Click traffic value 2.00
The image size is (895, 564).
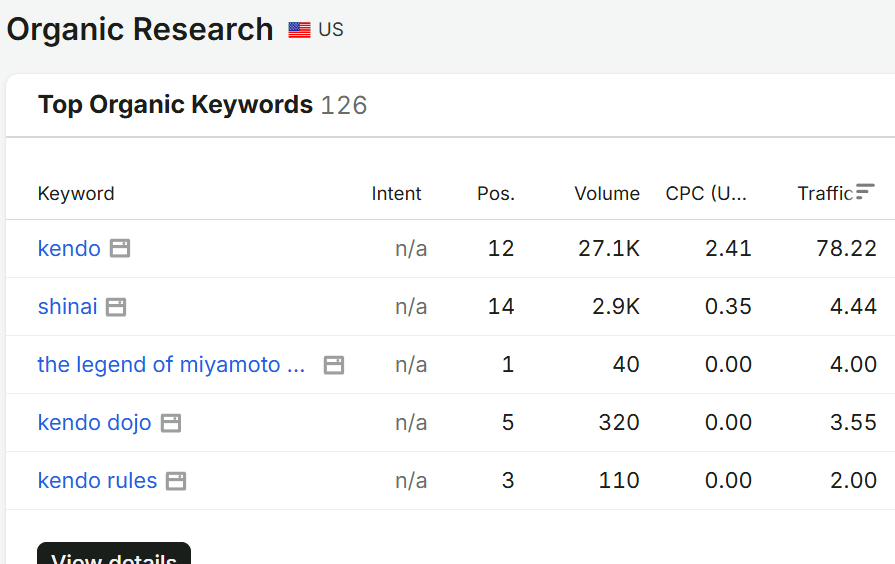tap(853, 481)
